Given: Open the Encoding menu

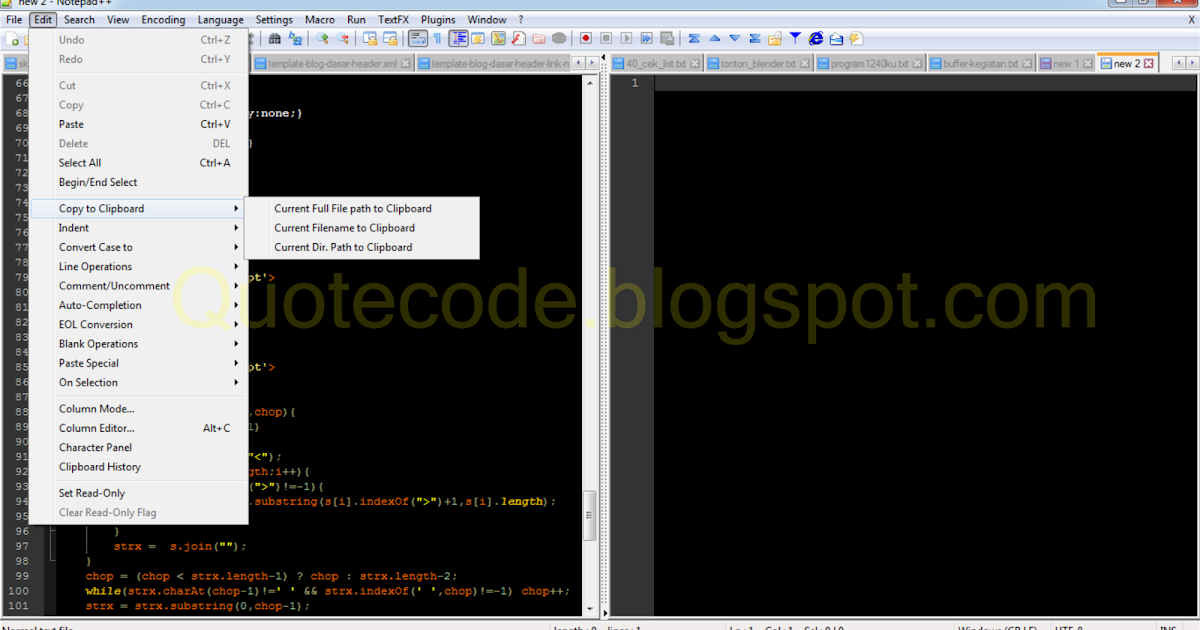Looking at the screenshot, I should (163, 19).
